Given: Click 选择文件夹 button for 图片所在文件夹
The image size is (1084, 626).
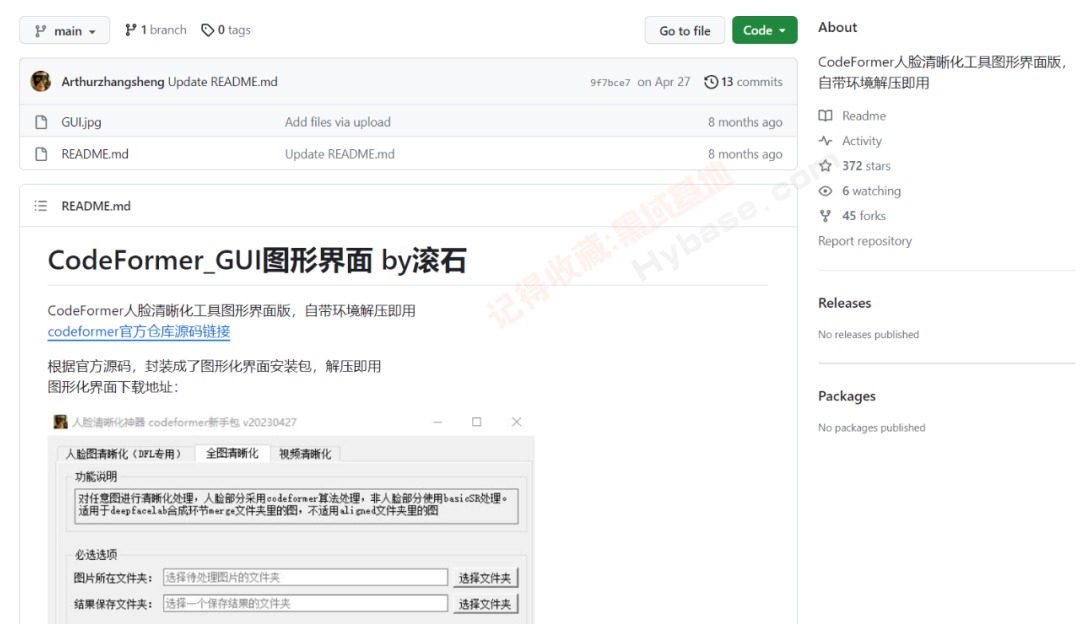Looking at the screenshot, I should (485, 578).
